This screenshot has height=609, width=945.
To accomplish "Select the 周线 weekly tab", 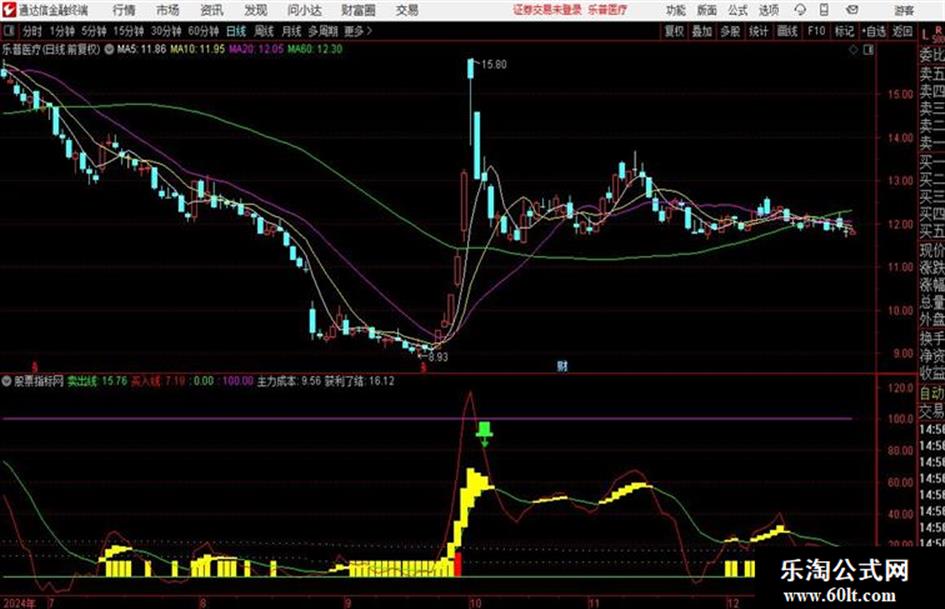I will (x=264, y=31).
